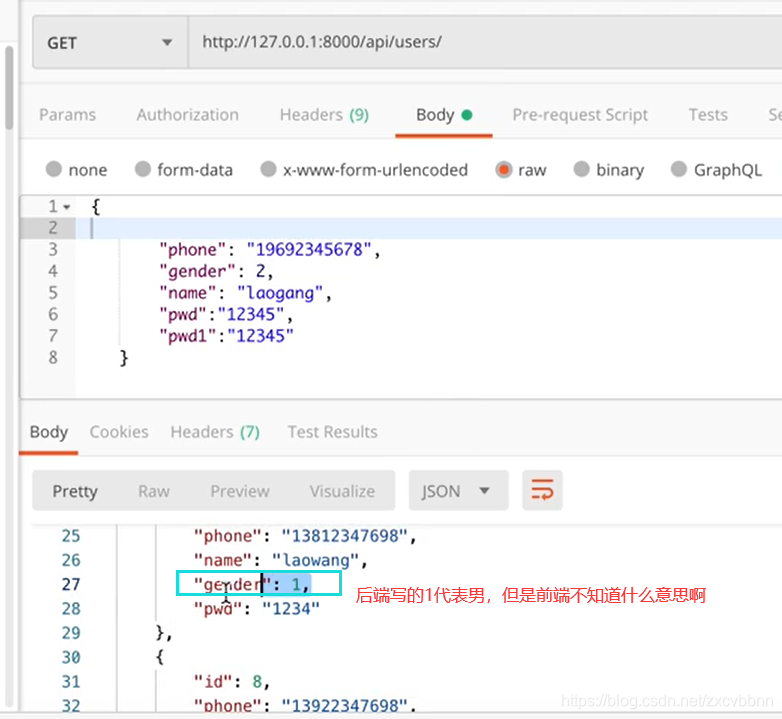Viewport: 782px width, 719px height.
Task: Select the raw body type radio
Action: [x=504, y=170]
